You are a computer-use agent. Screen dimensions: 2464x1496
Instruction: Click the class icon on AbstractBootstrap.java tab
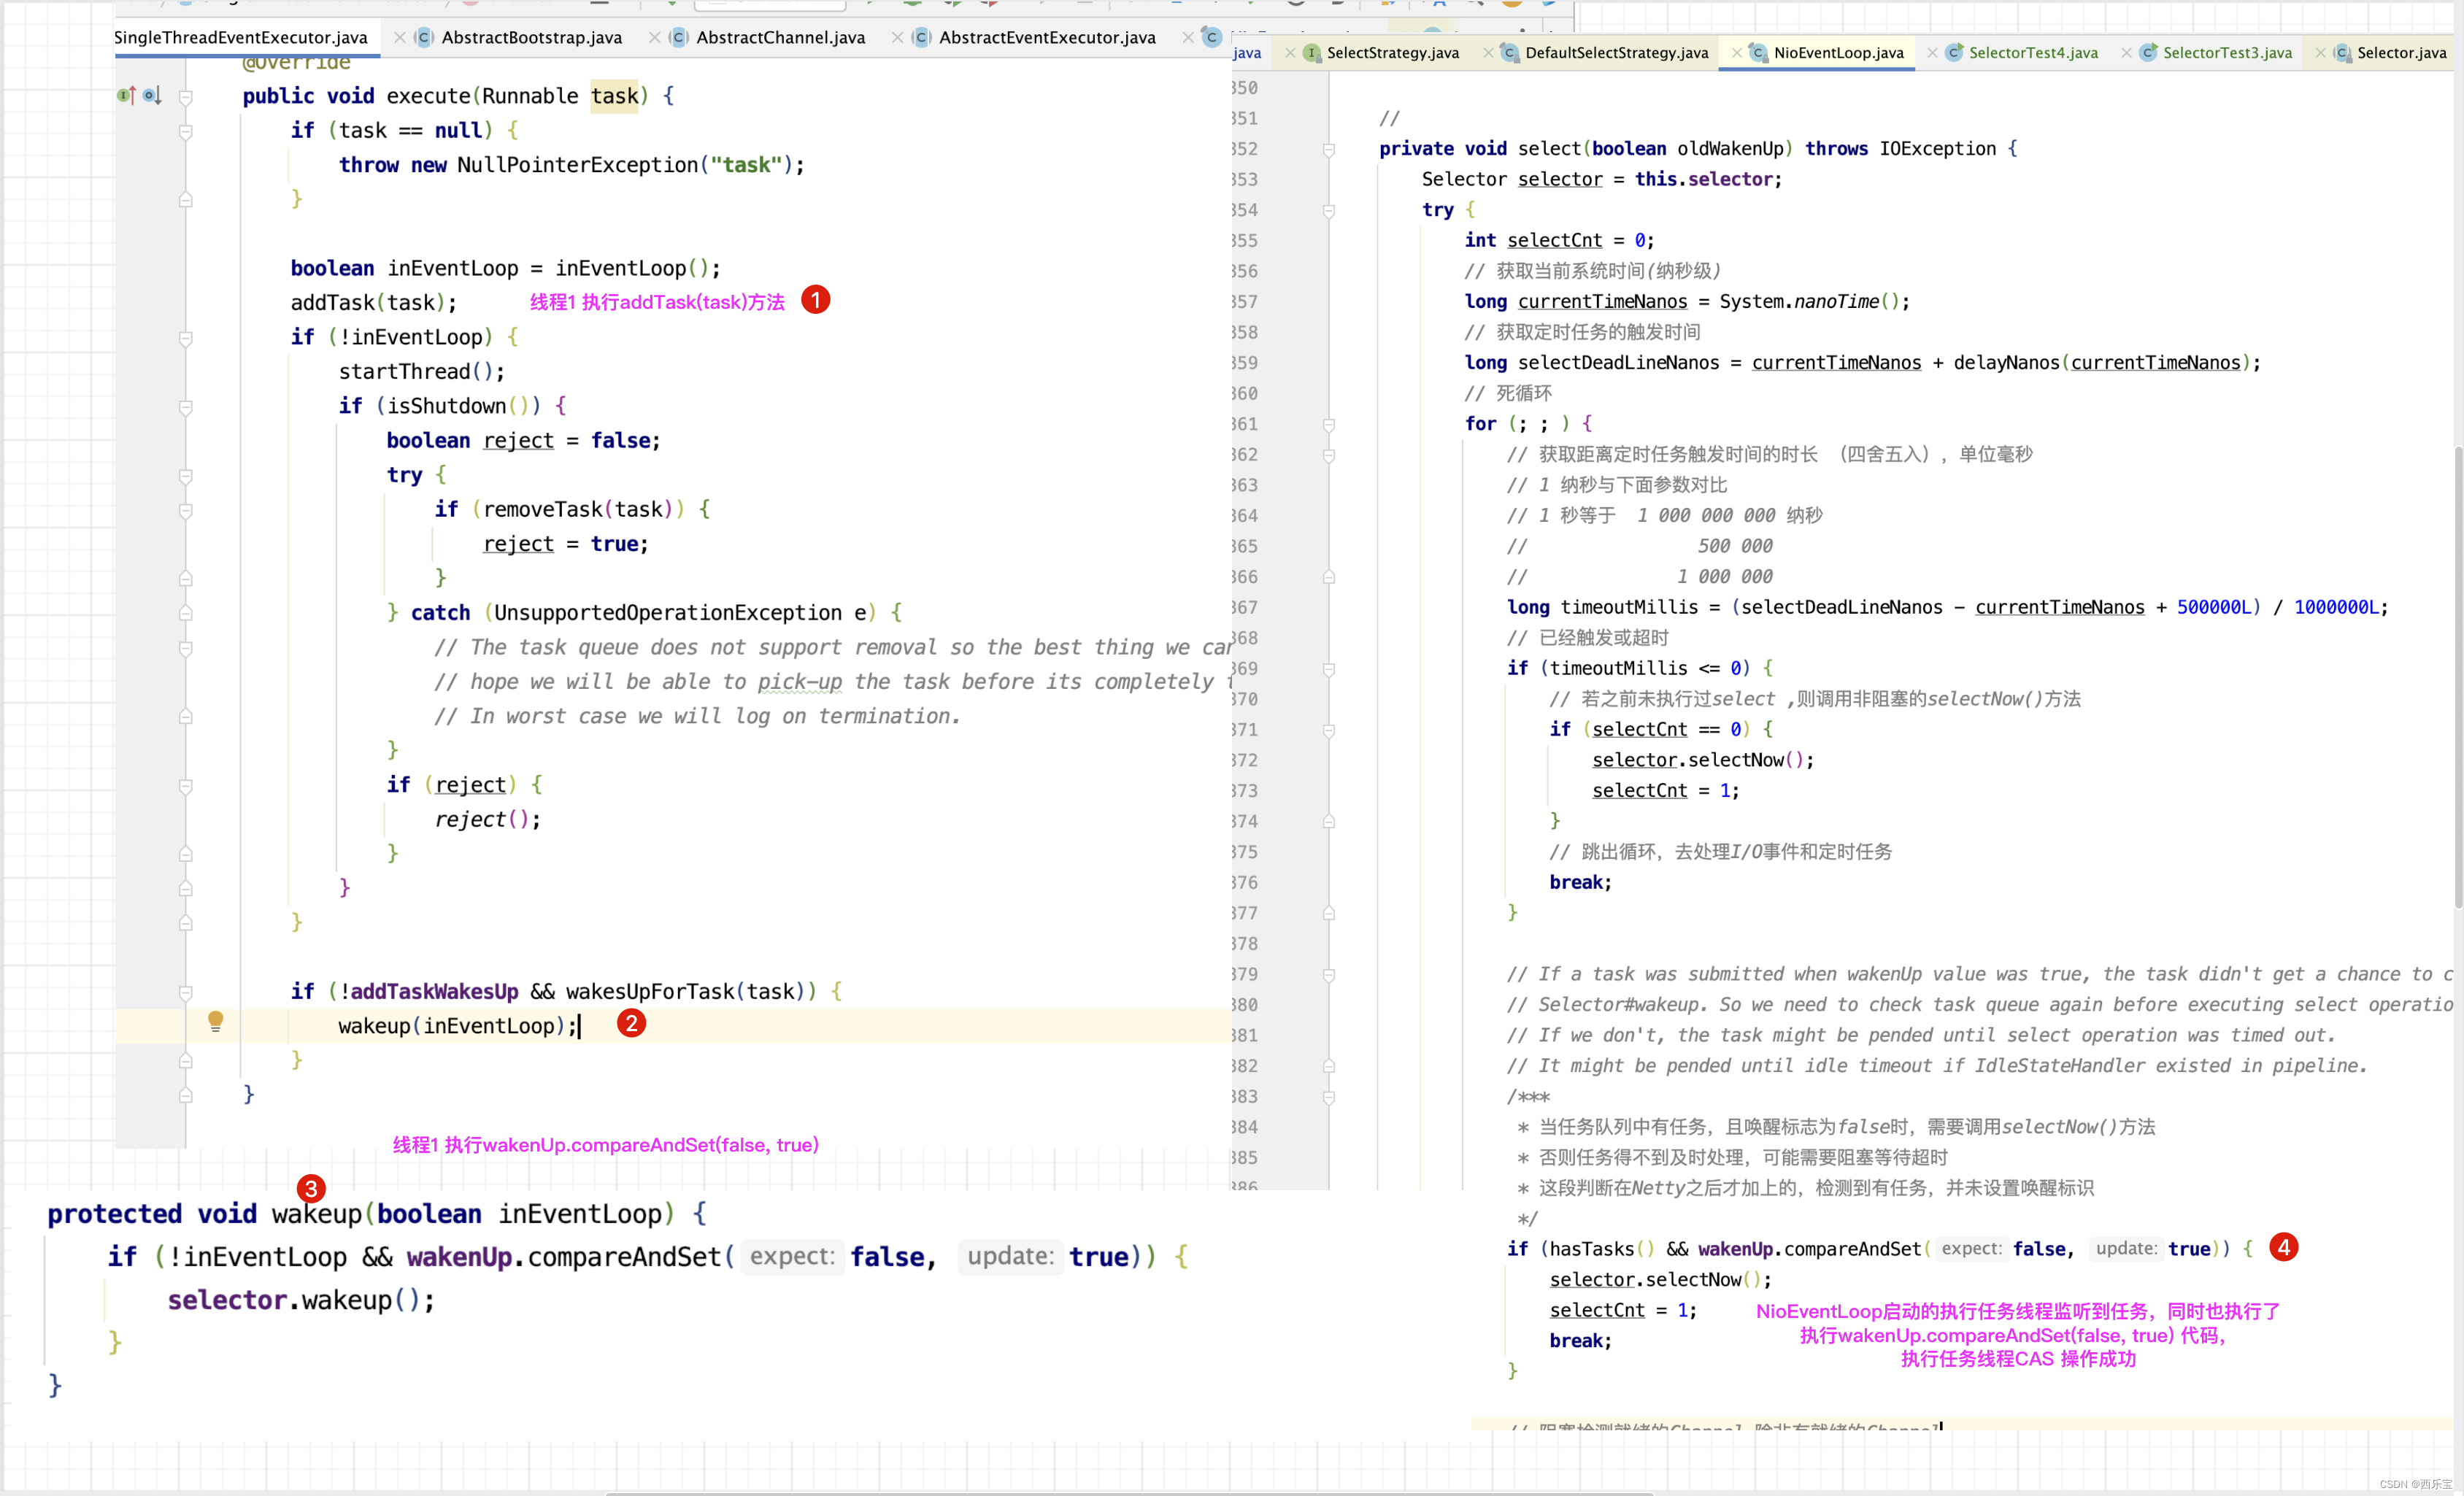[423, 37]
